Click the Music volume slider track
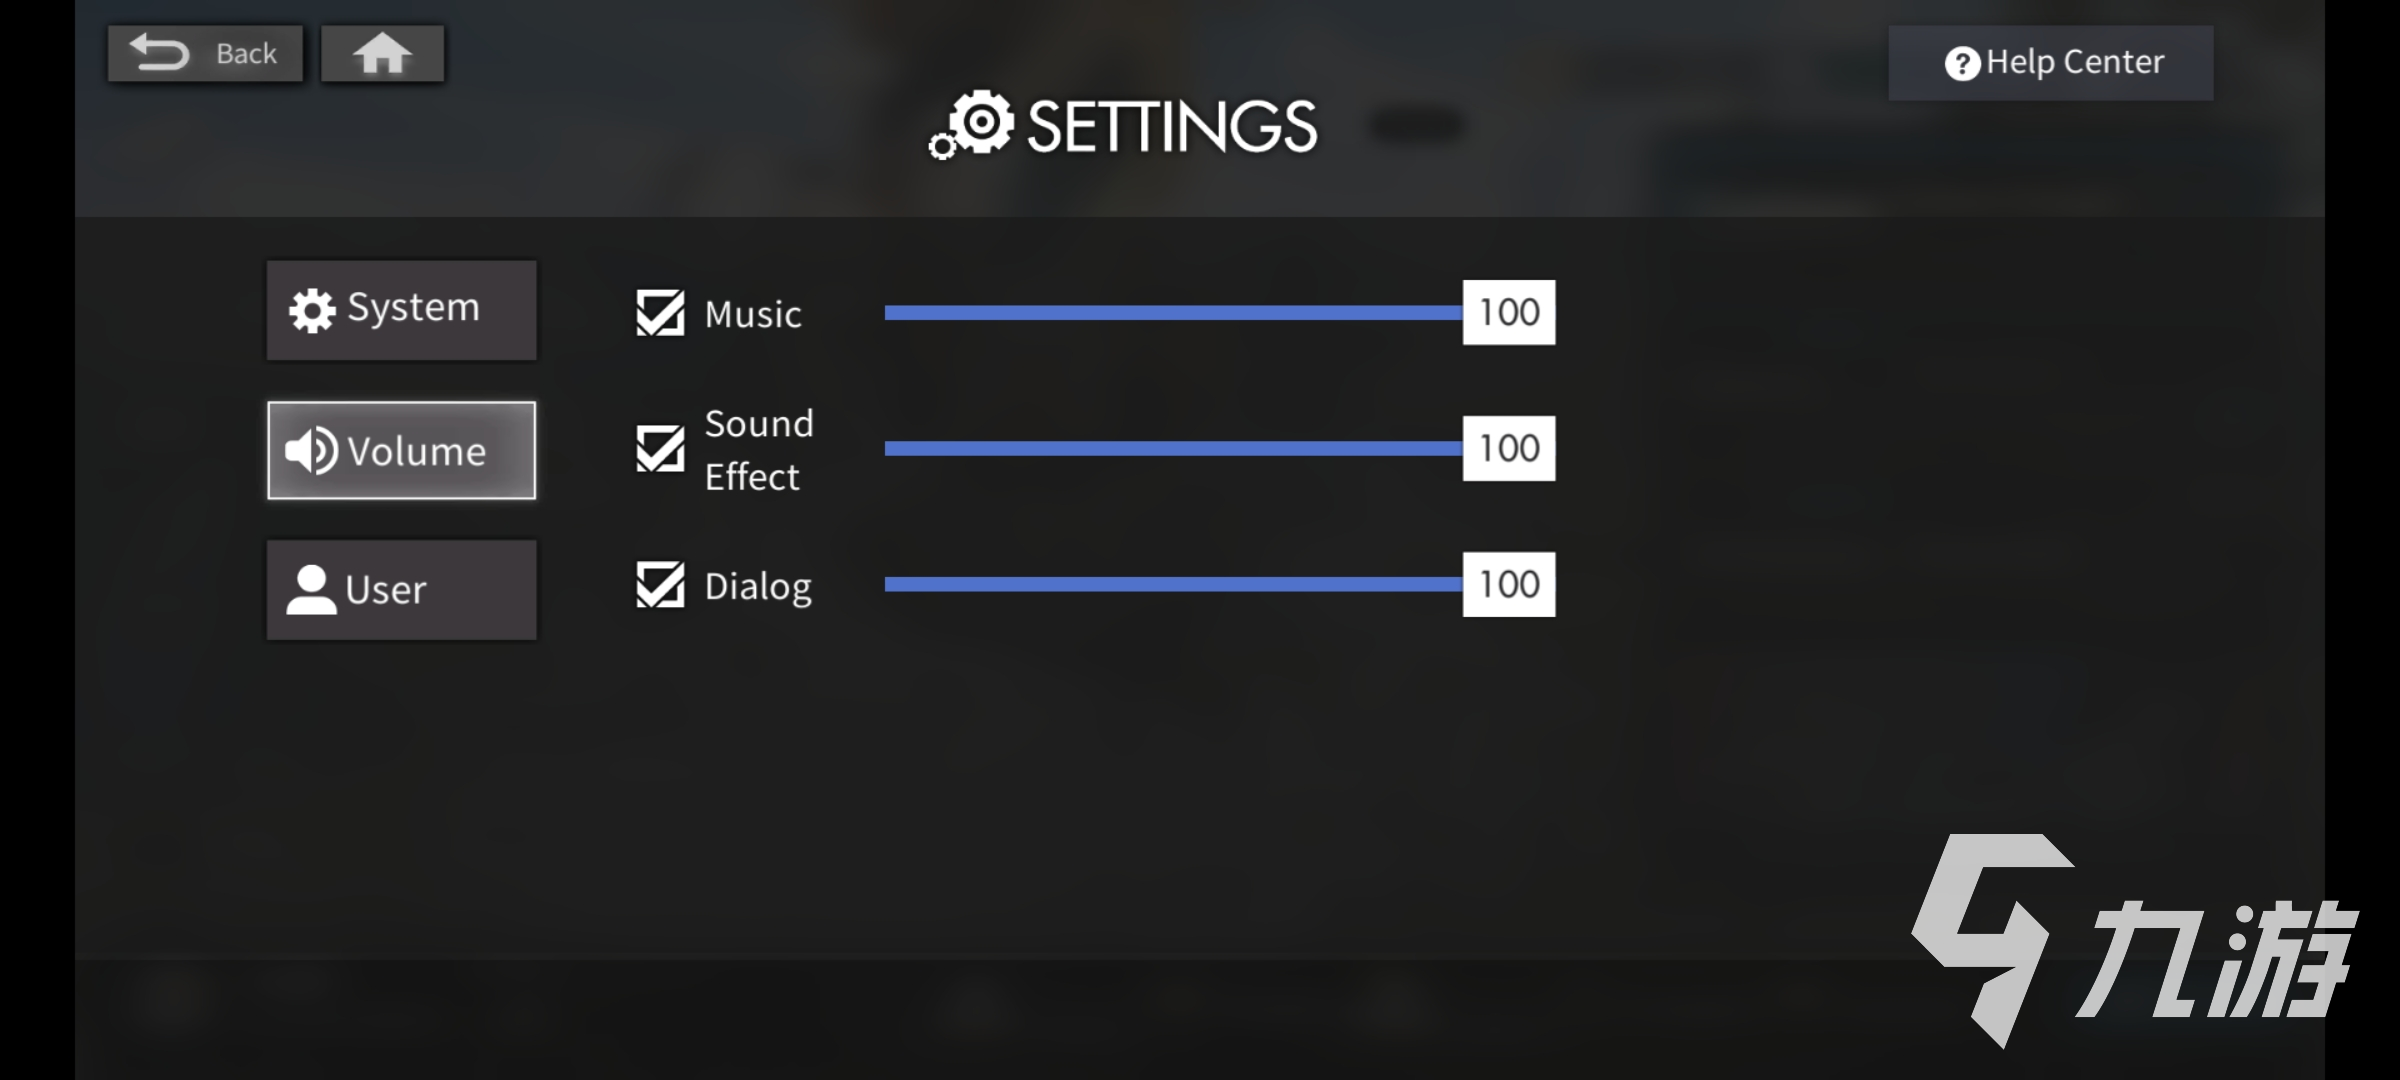Viewport: 2400px width, 1080px height. [1172, 313]
